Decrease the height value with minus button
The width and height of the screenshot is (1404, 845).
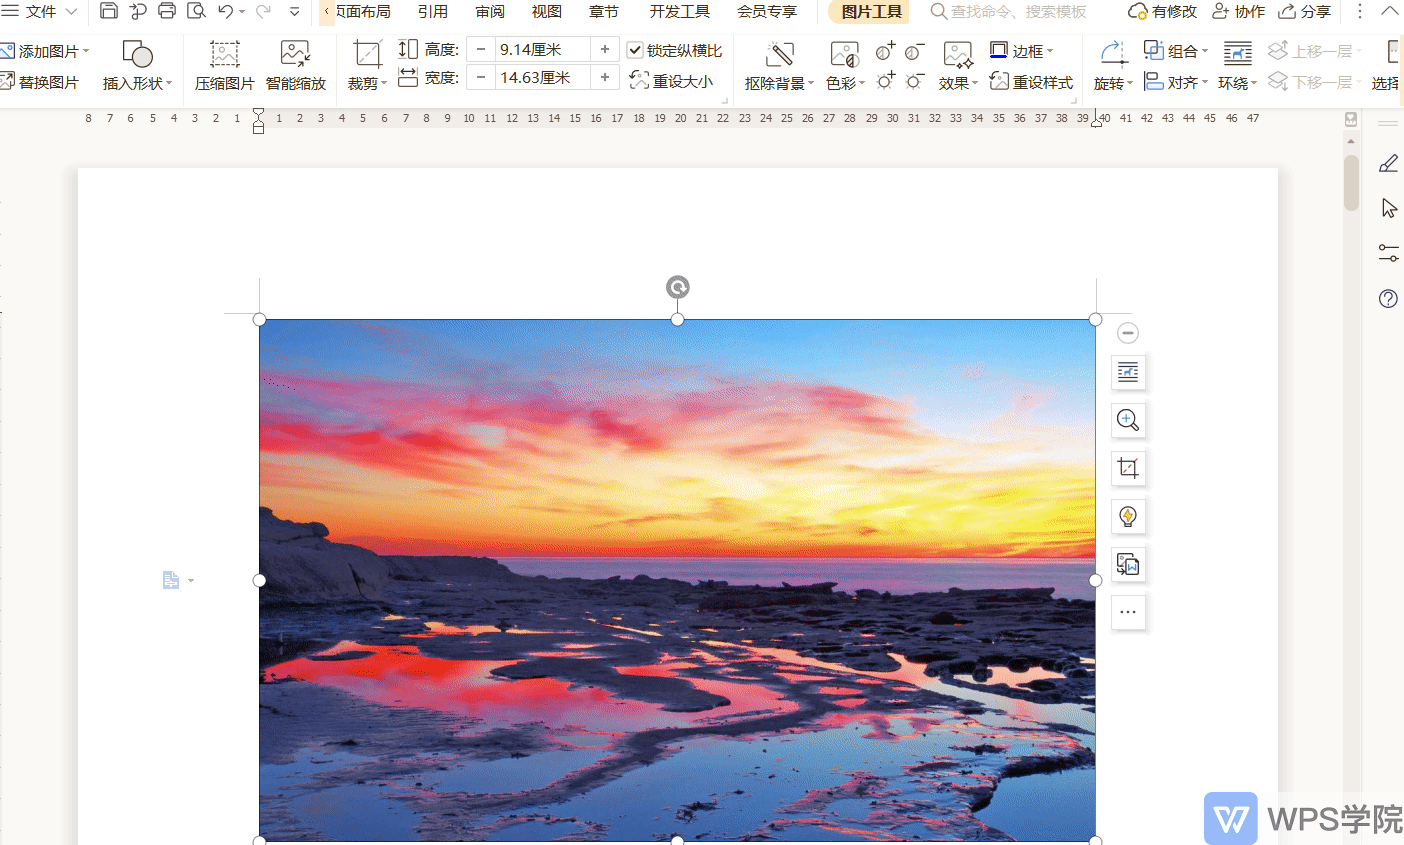click(481, 49)
